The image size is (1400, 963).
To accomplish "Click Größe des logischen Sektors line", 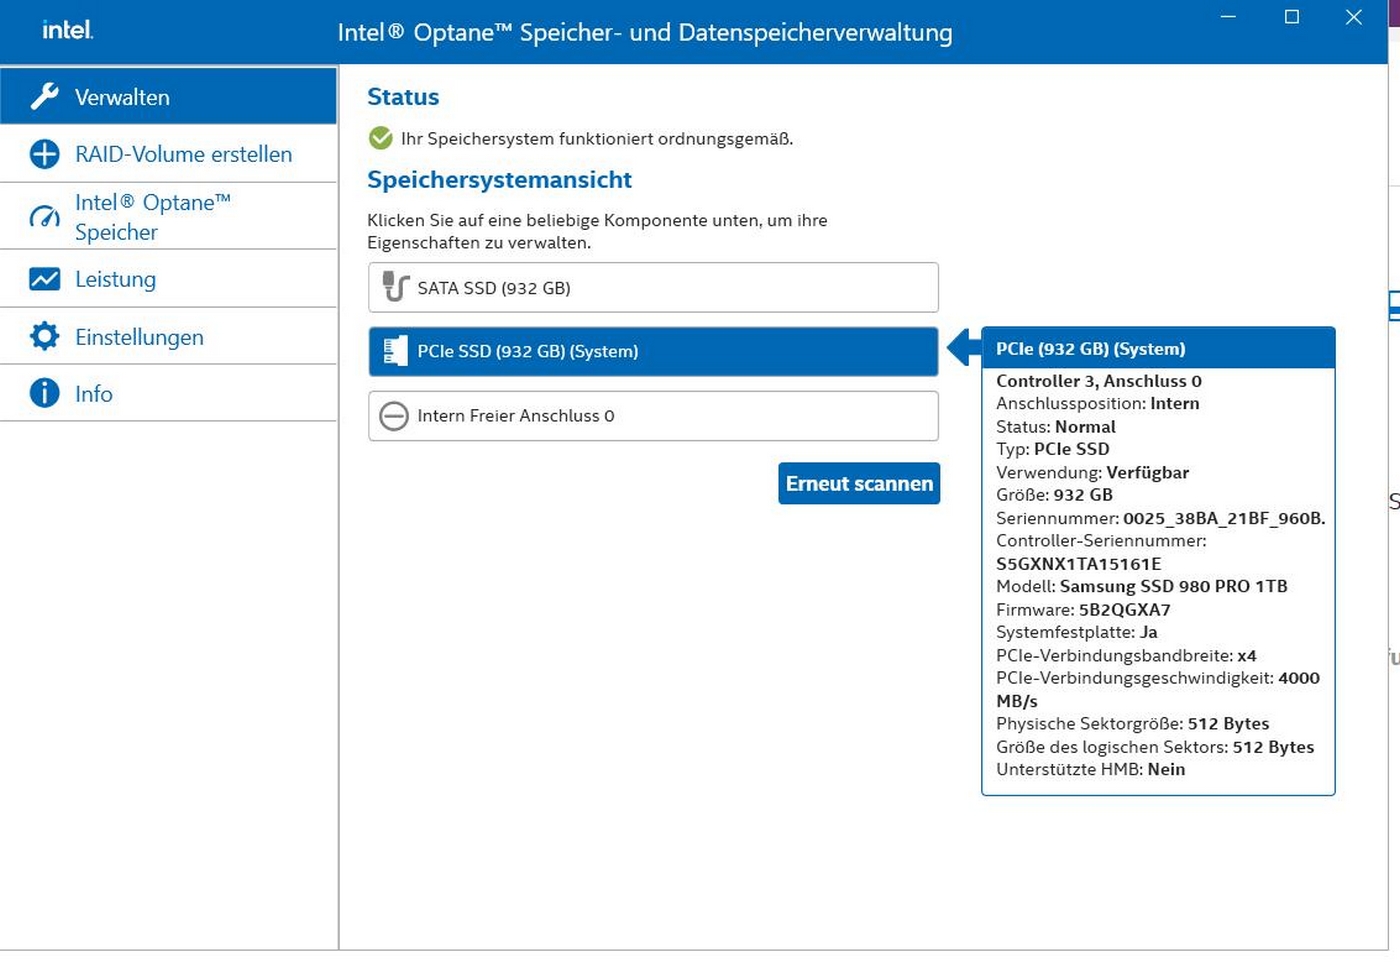I will (x=1155, y=747).
